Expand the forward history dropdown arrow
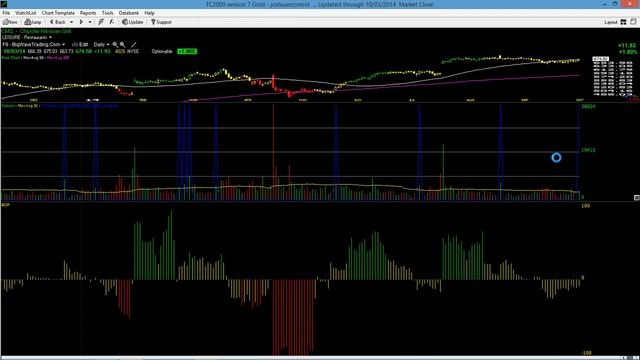The image size is (640, 360). pyautogui.click(x=90, y=22)
